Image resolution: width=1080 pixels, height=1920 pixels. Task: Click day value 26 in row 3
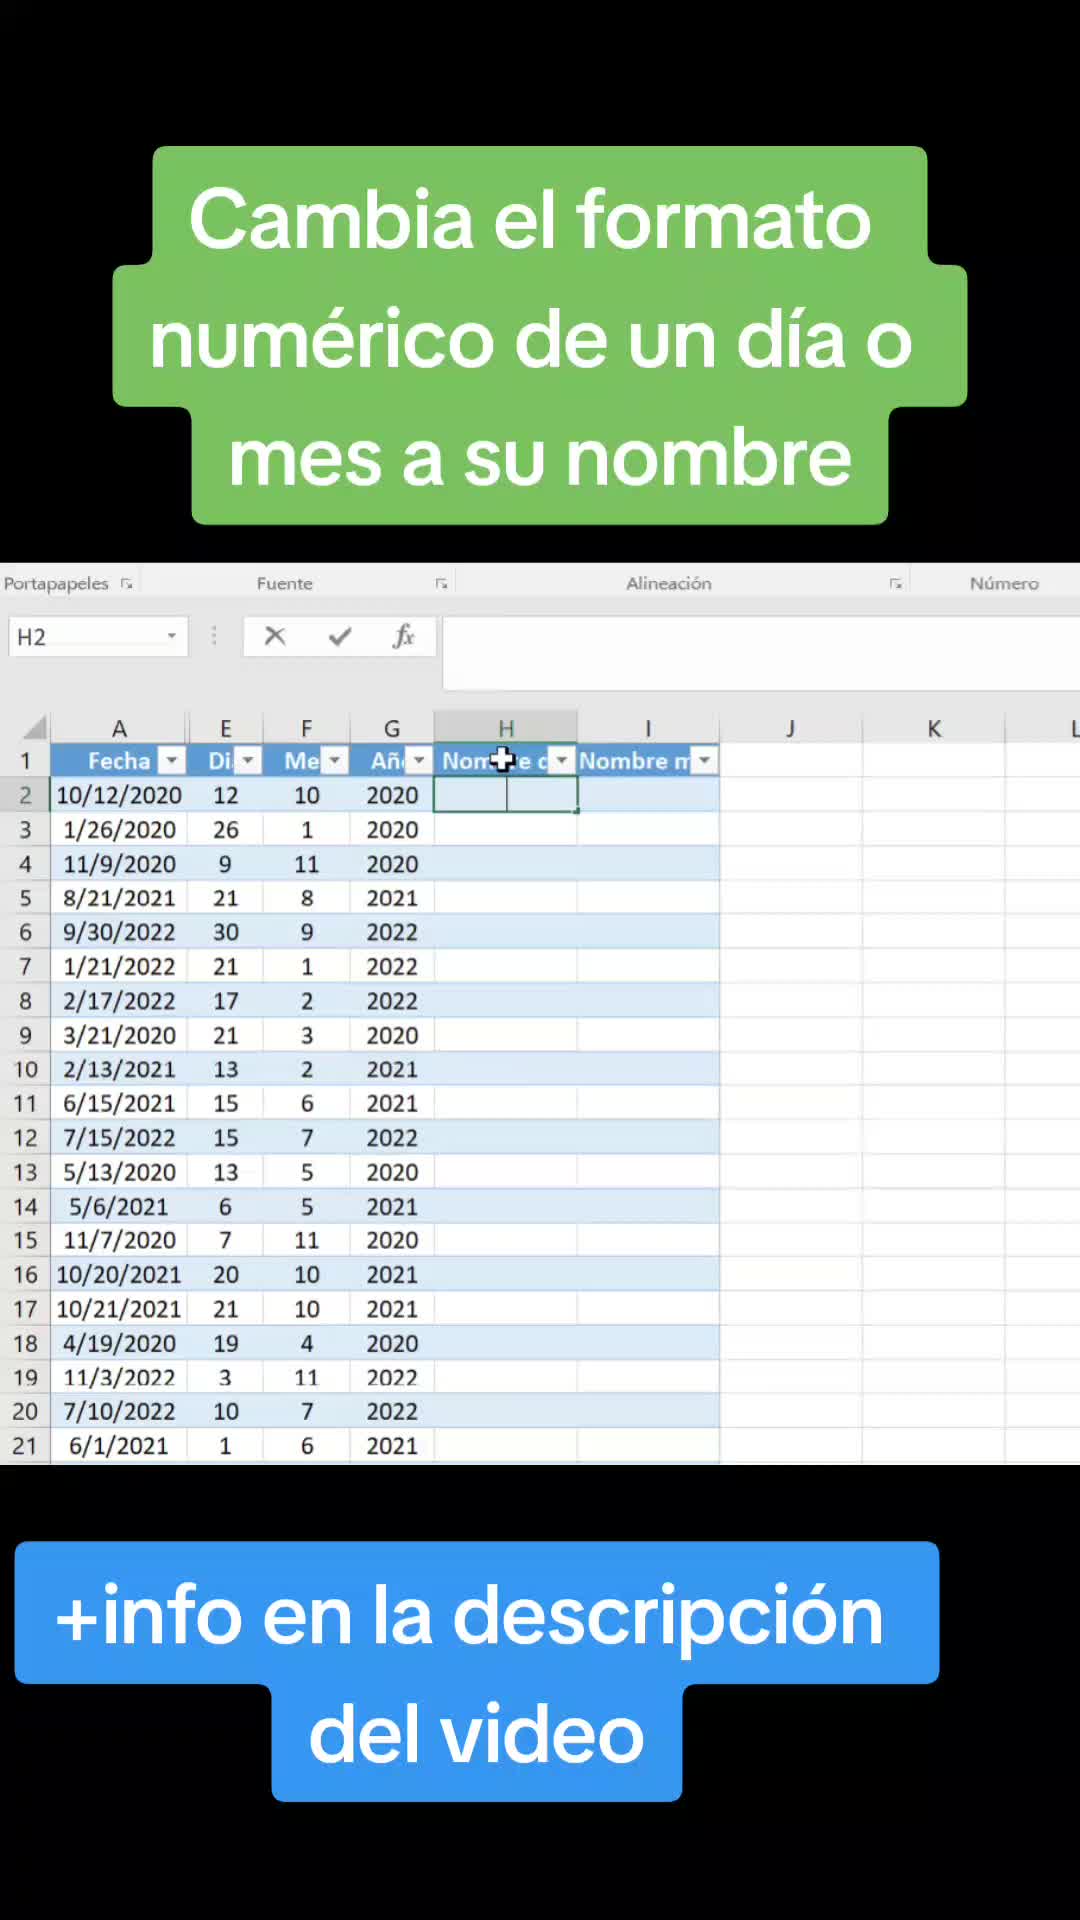(225, 829)
